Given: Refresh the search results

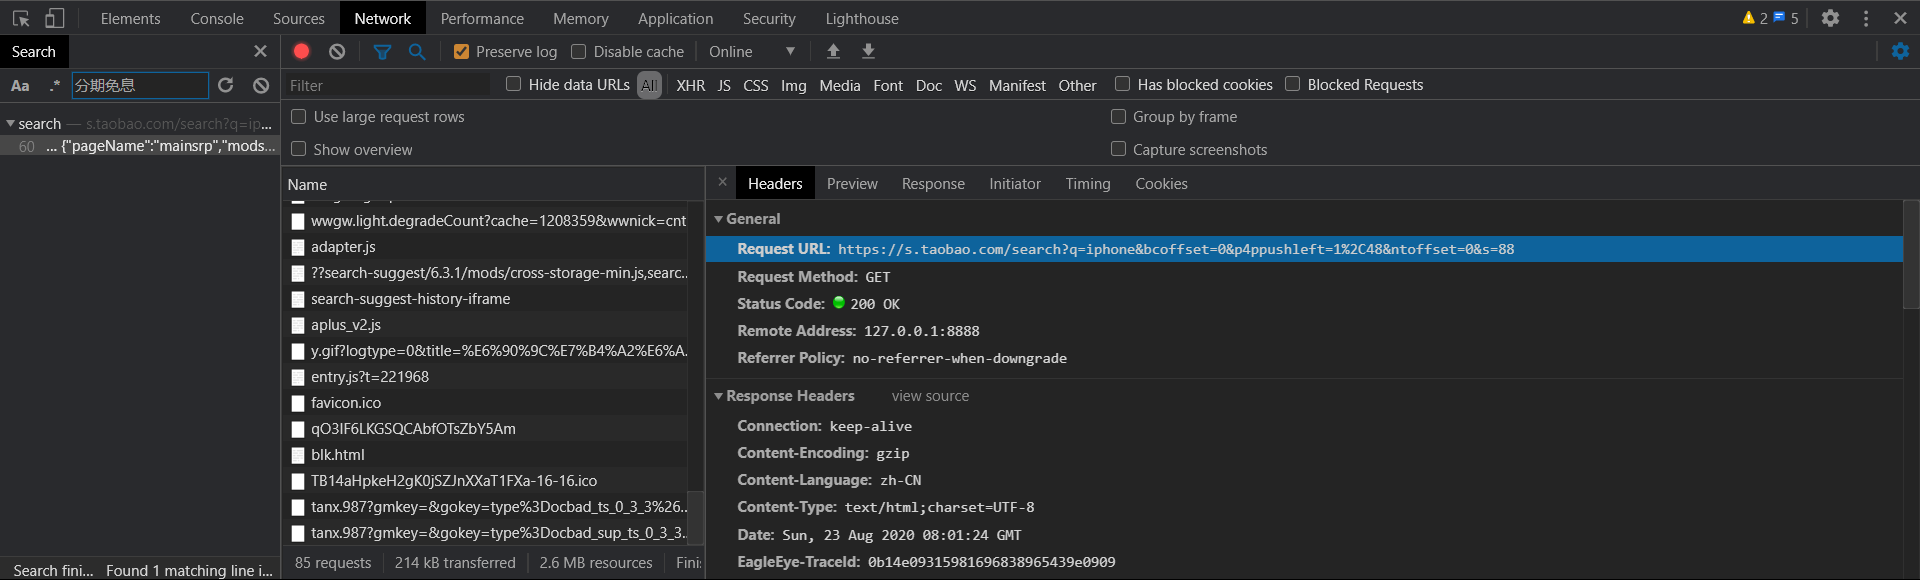Looking at the screenshot, I should [x=226, y=86].
